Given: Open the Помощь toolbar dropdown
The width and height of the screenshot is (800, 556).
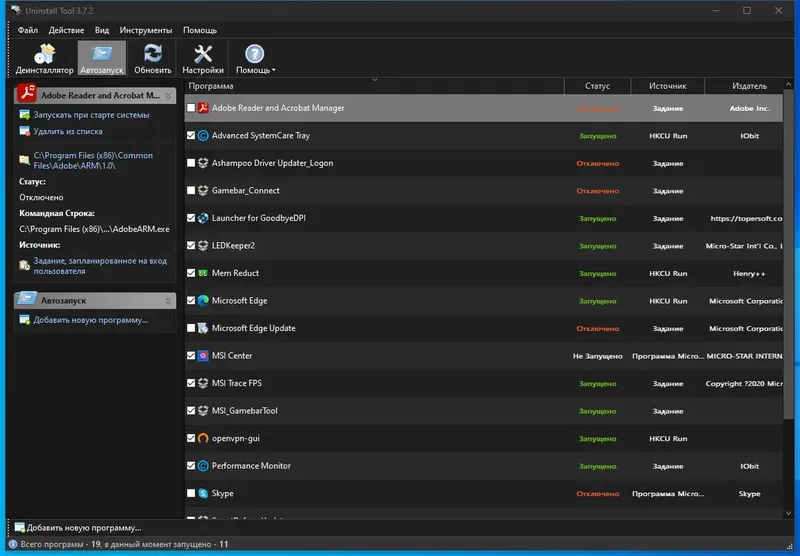Looking at the screenshot, I should click(x=255, y=59).
